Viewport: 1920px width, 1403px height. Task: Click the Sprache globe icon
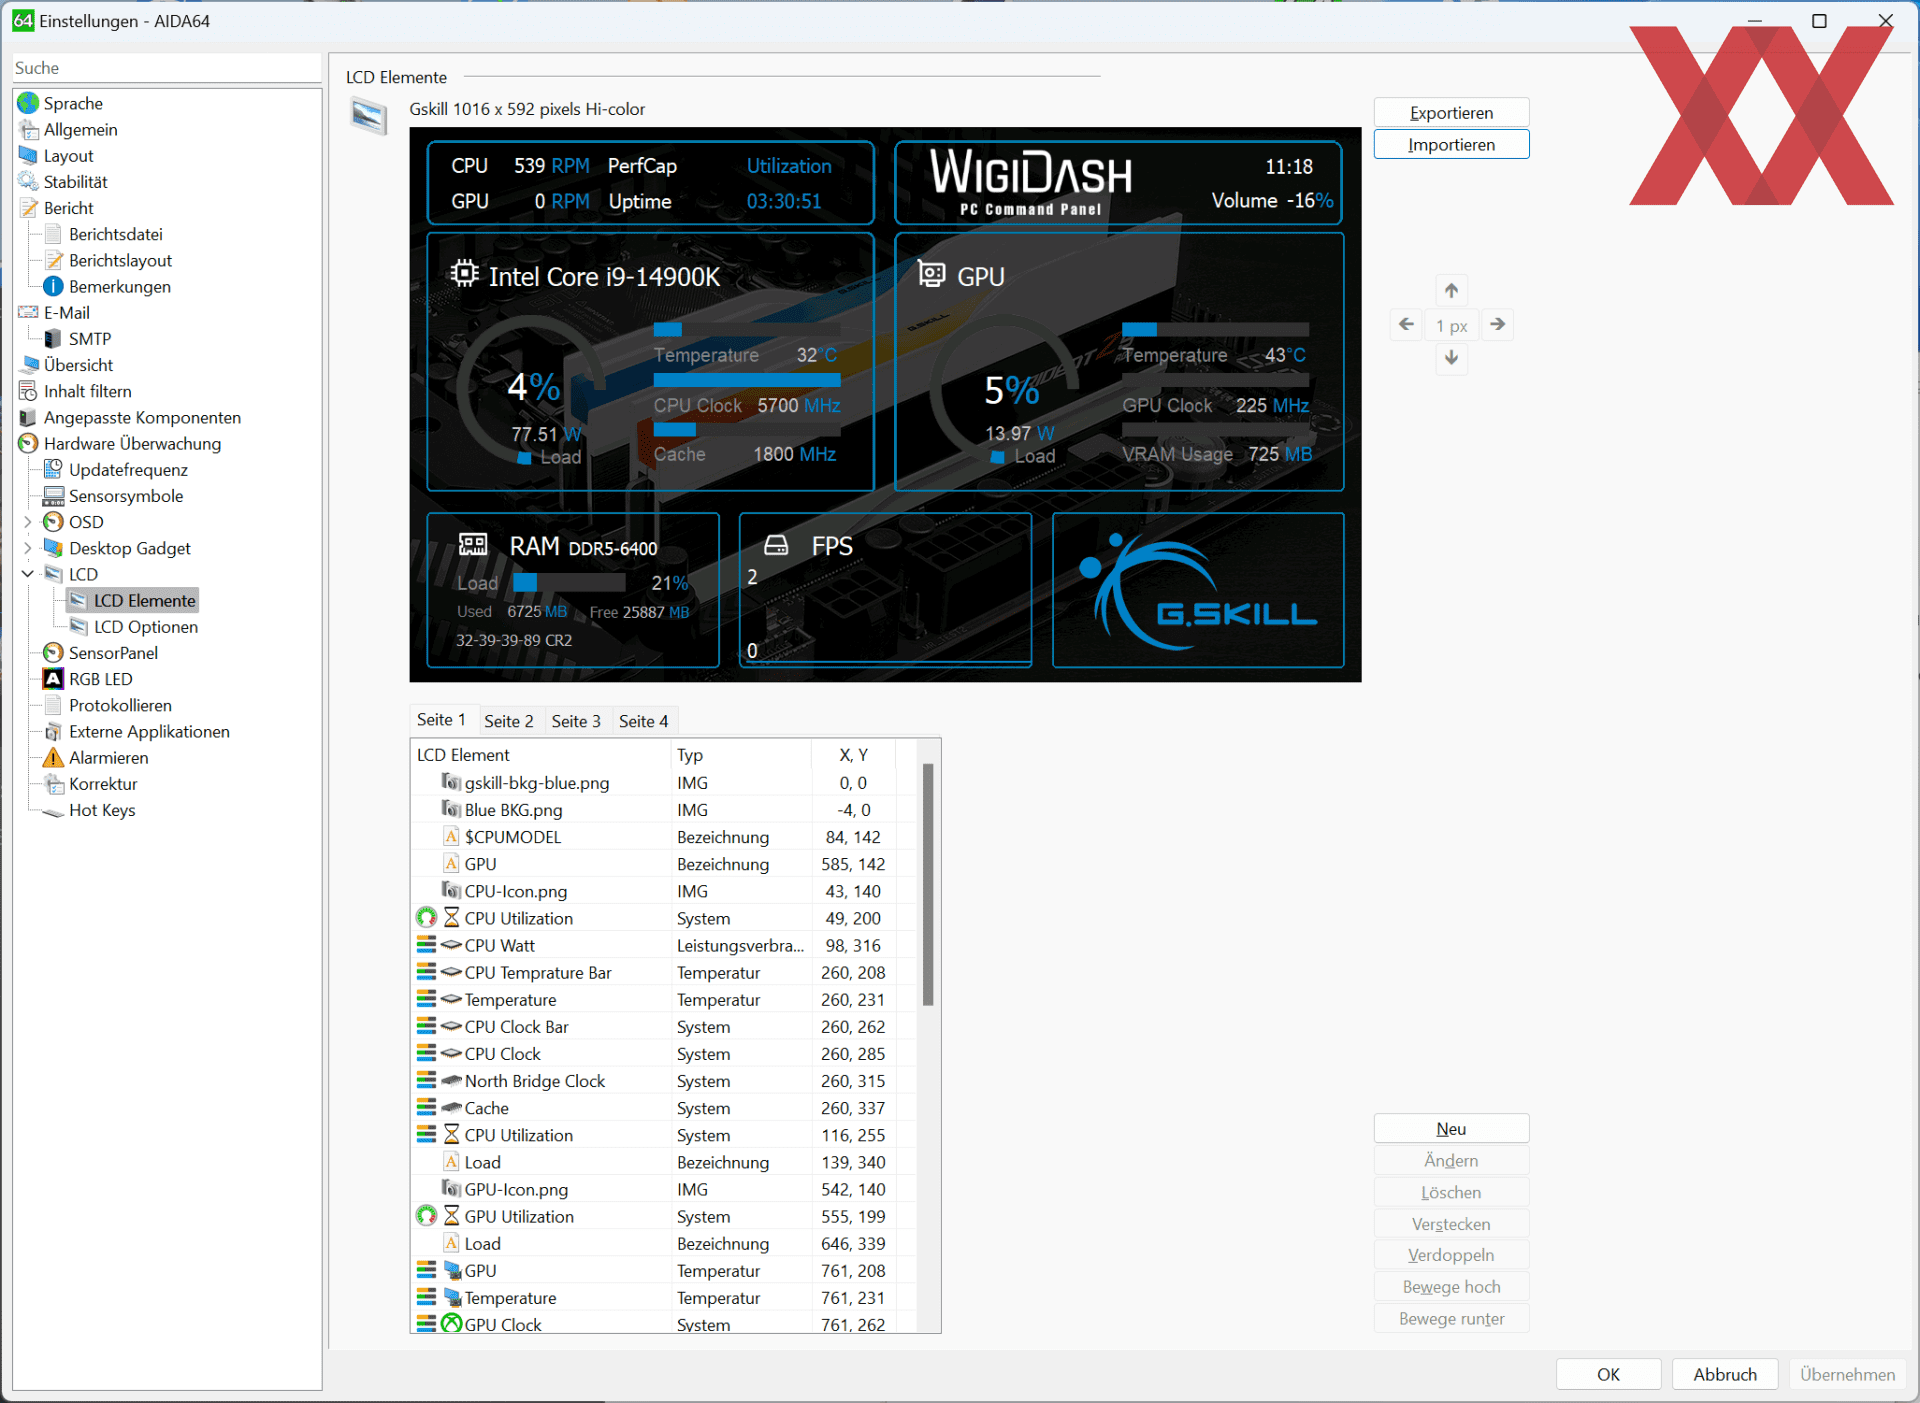28,103
